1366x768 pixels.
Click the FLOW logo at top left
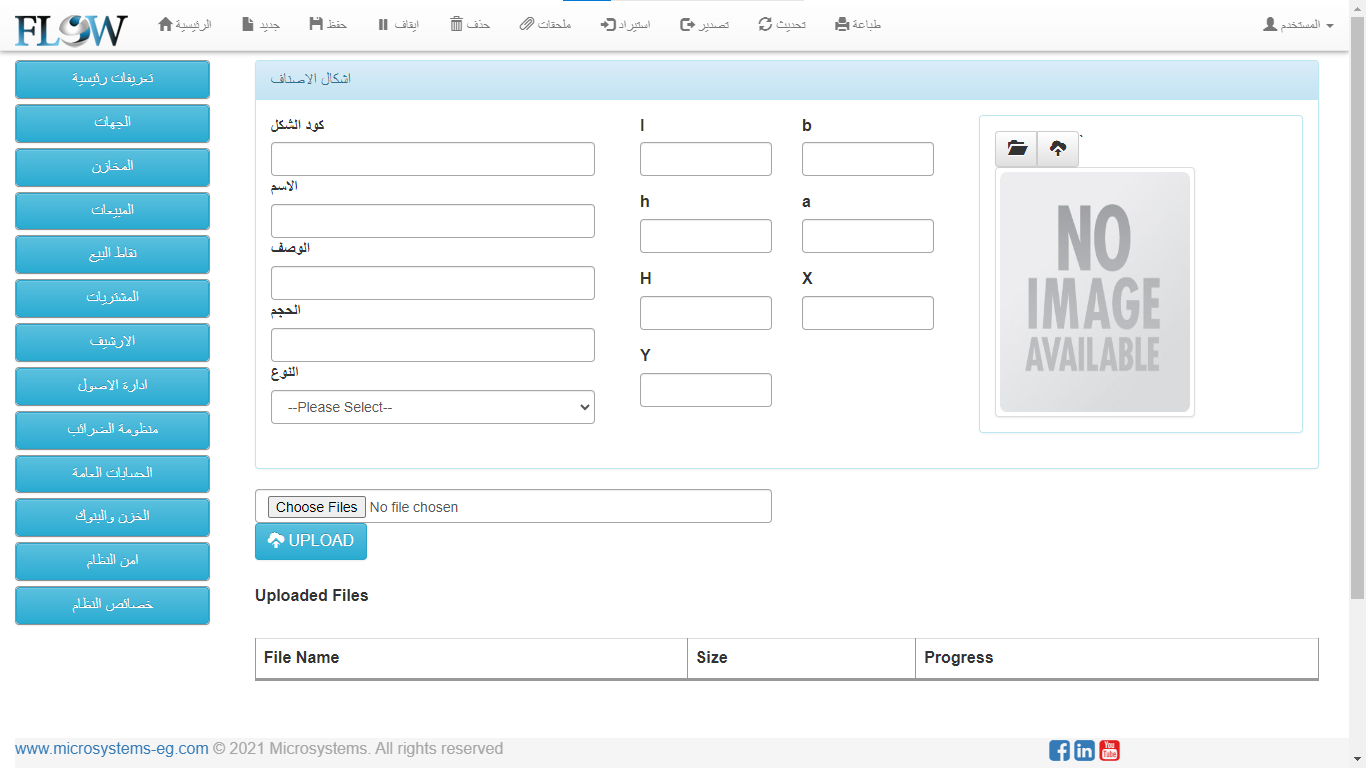pos(71,29)
